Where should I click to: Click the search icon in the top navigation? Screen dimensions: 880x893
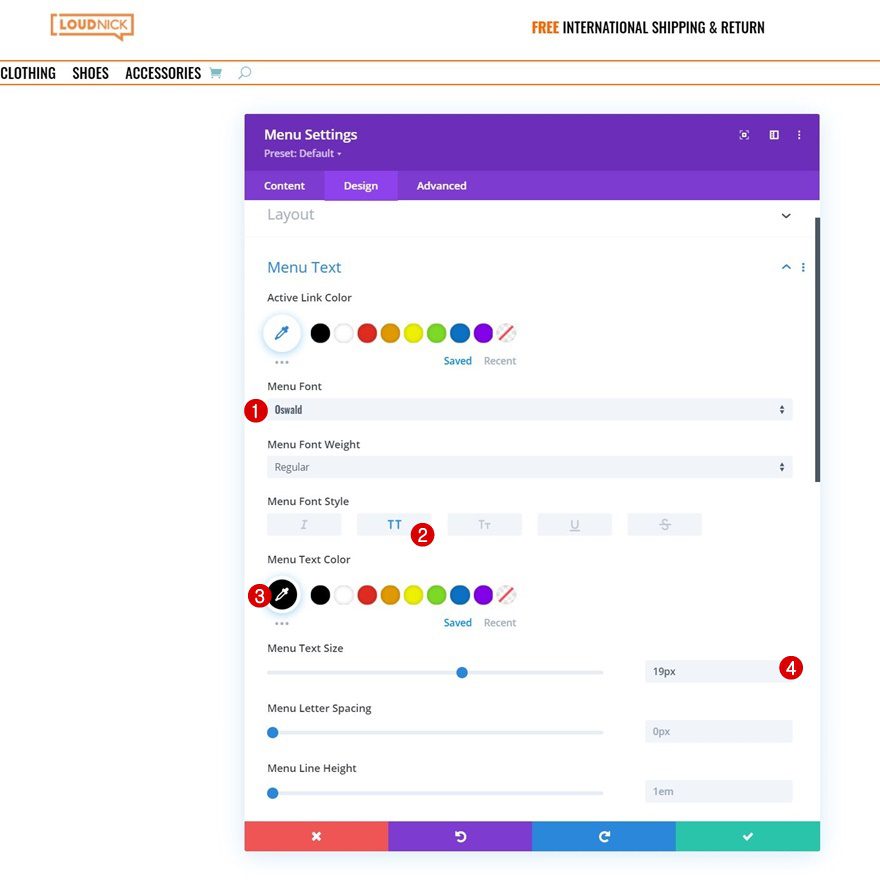click(245, 72)
